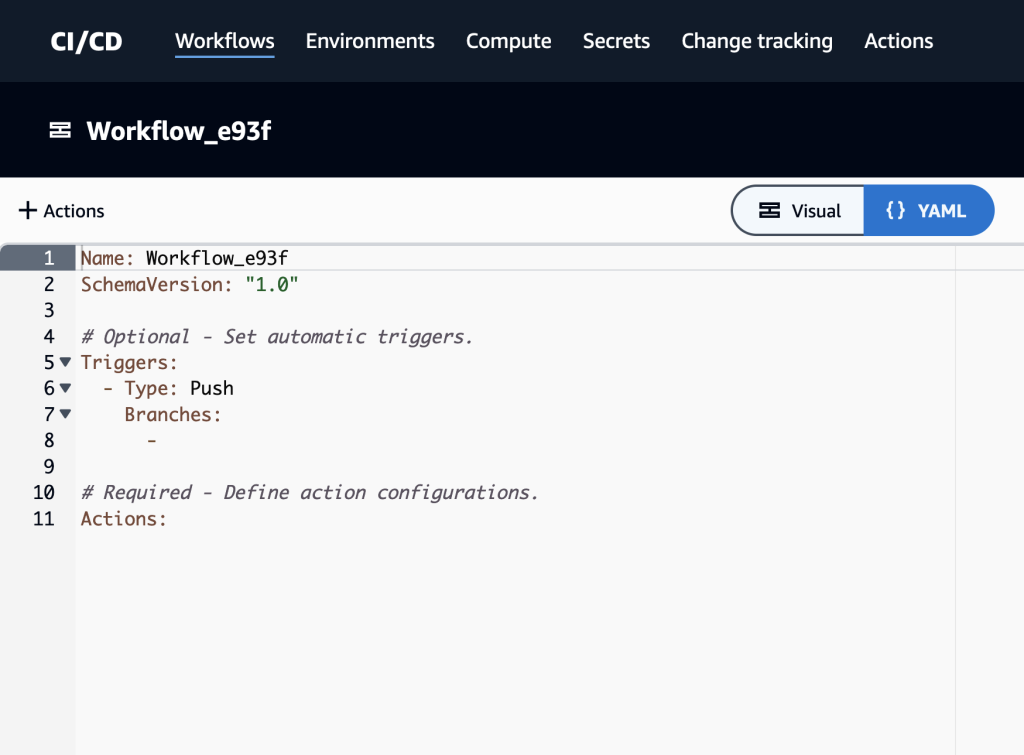The image size is (1024, 755).
Task: Switch to the Visual editor view
Action: coord(798,210)
